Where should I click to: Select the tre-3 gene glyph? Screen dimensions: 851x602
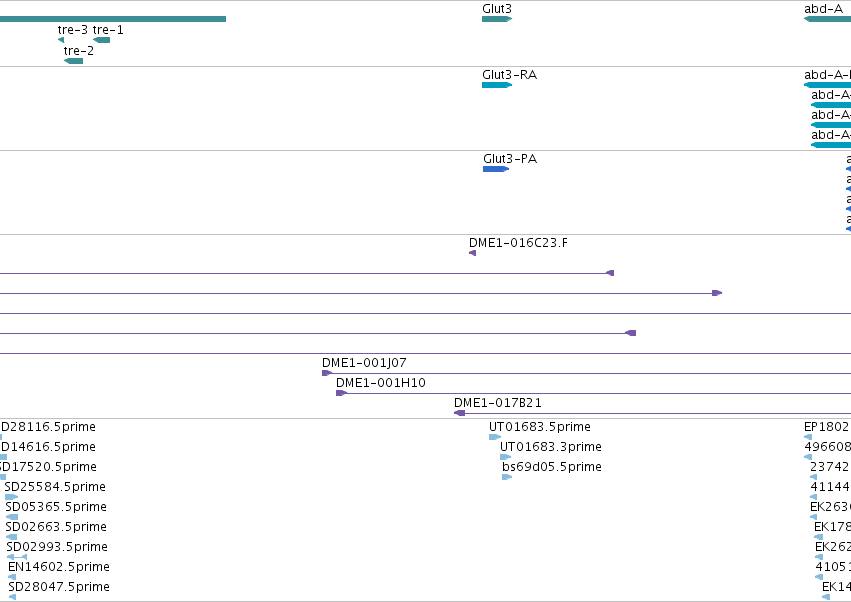pos(61,40)
